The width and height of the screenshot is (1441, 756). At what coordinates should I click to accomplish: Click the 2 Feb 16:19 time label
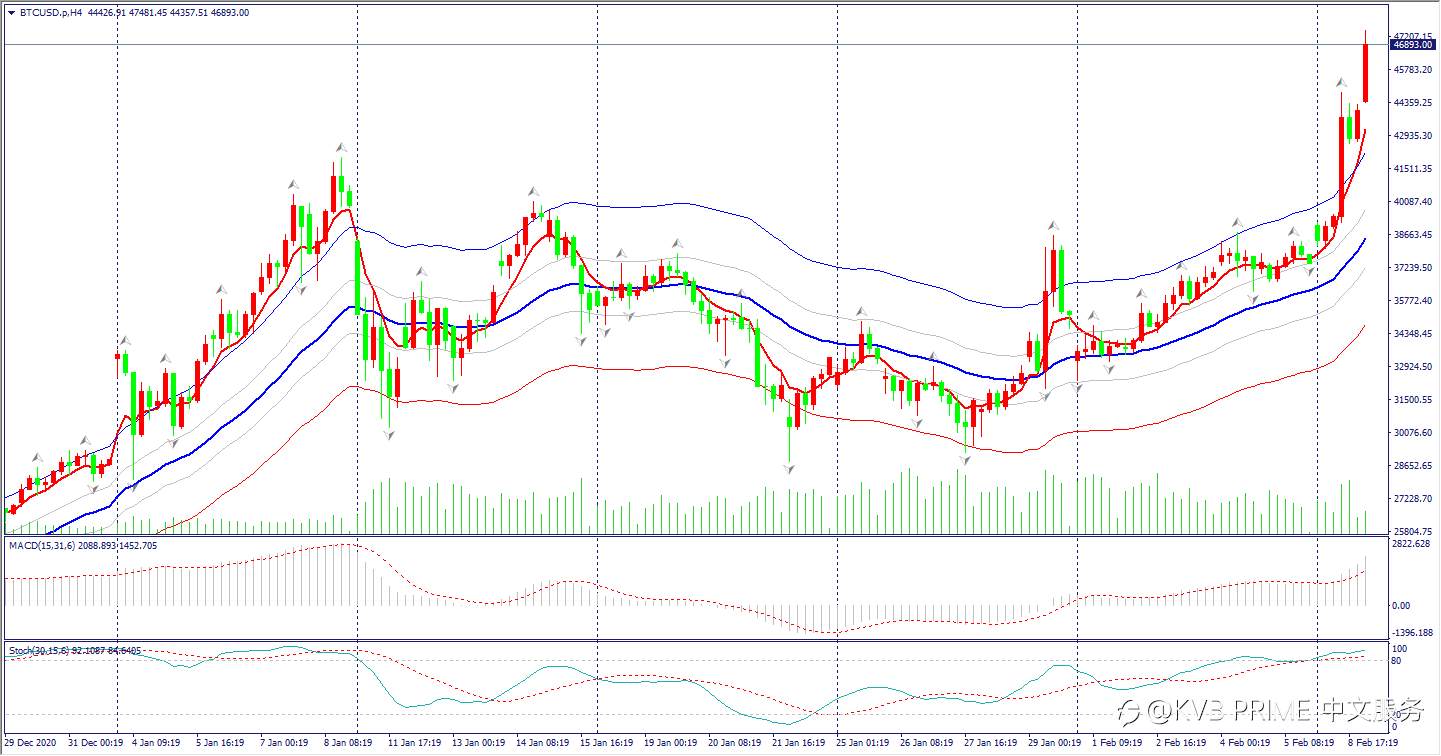point(1181,743)
